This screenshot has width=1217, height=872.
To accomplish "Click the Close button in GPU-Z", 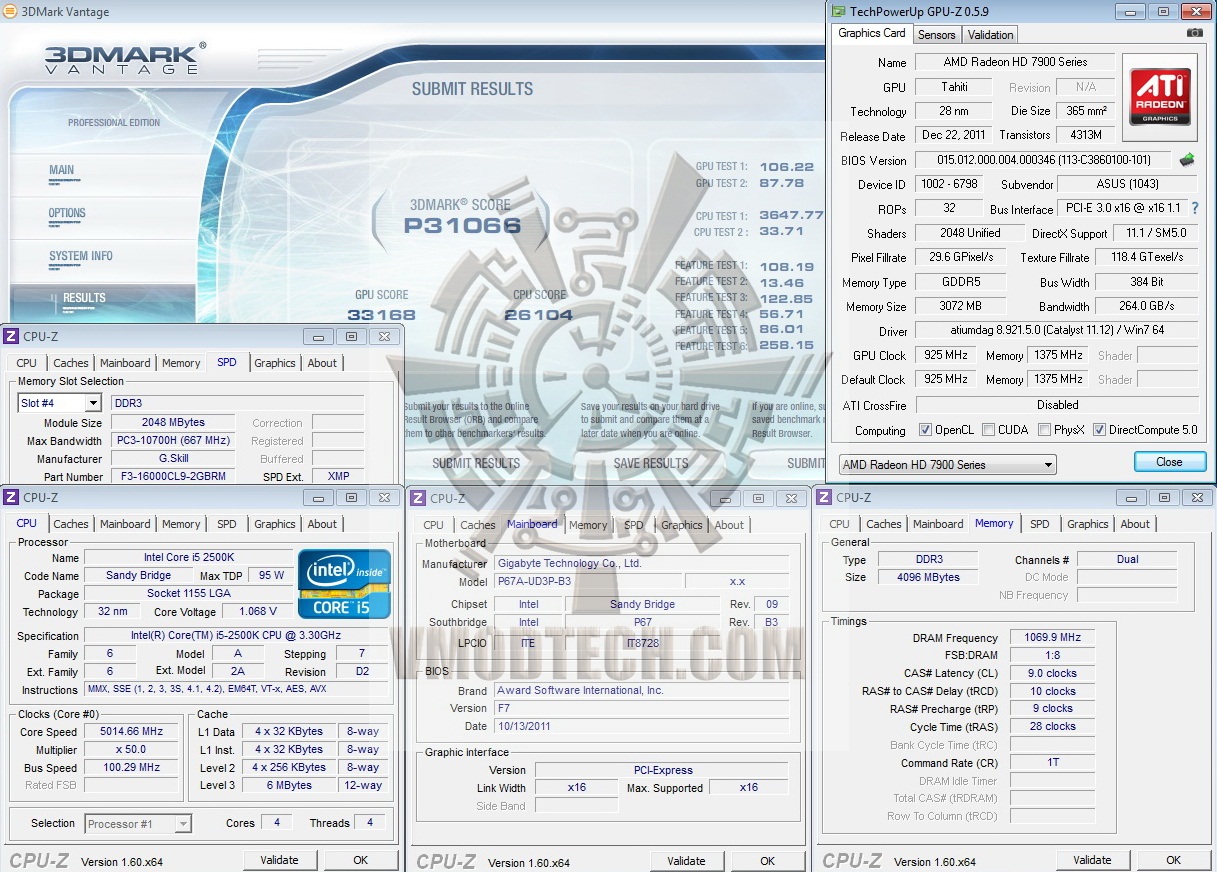I will click(x=1169, y=462).
